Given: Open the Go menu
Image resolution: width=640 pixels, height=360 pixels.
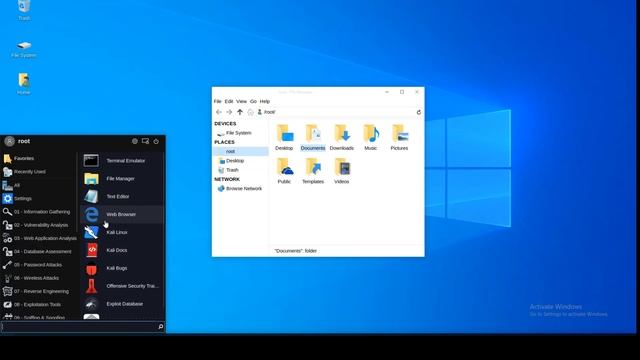Looking at the screenshot, I should pos(253,101).
